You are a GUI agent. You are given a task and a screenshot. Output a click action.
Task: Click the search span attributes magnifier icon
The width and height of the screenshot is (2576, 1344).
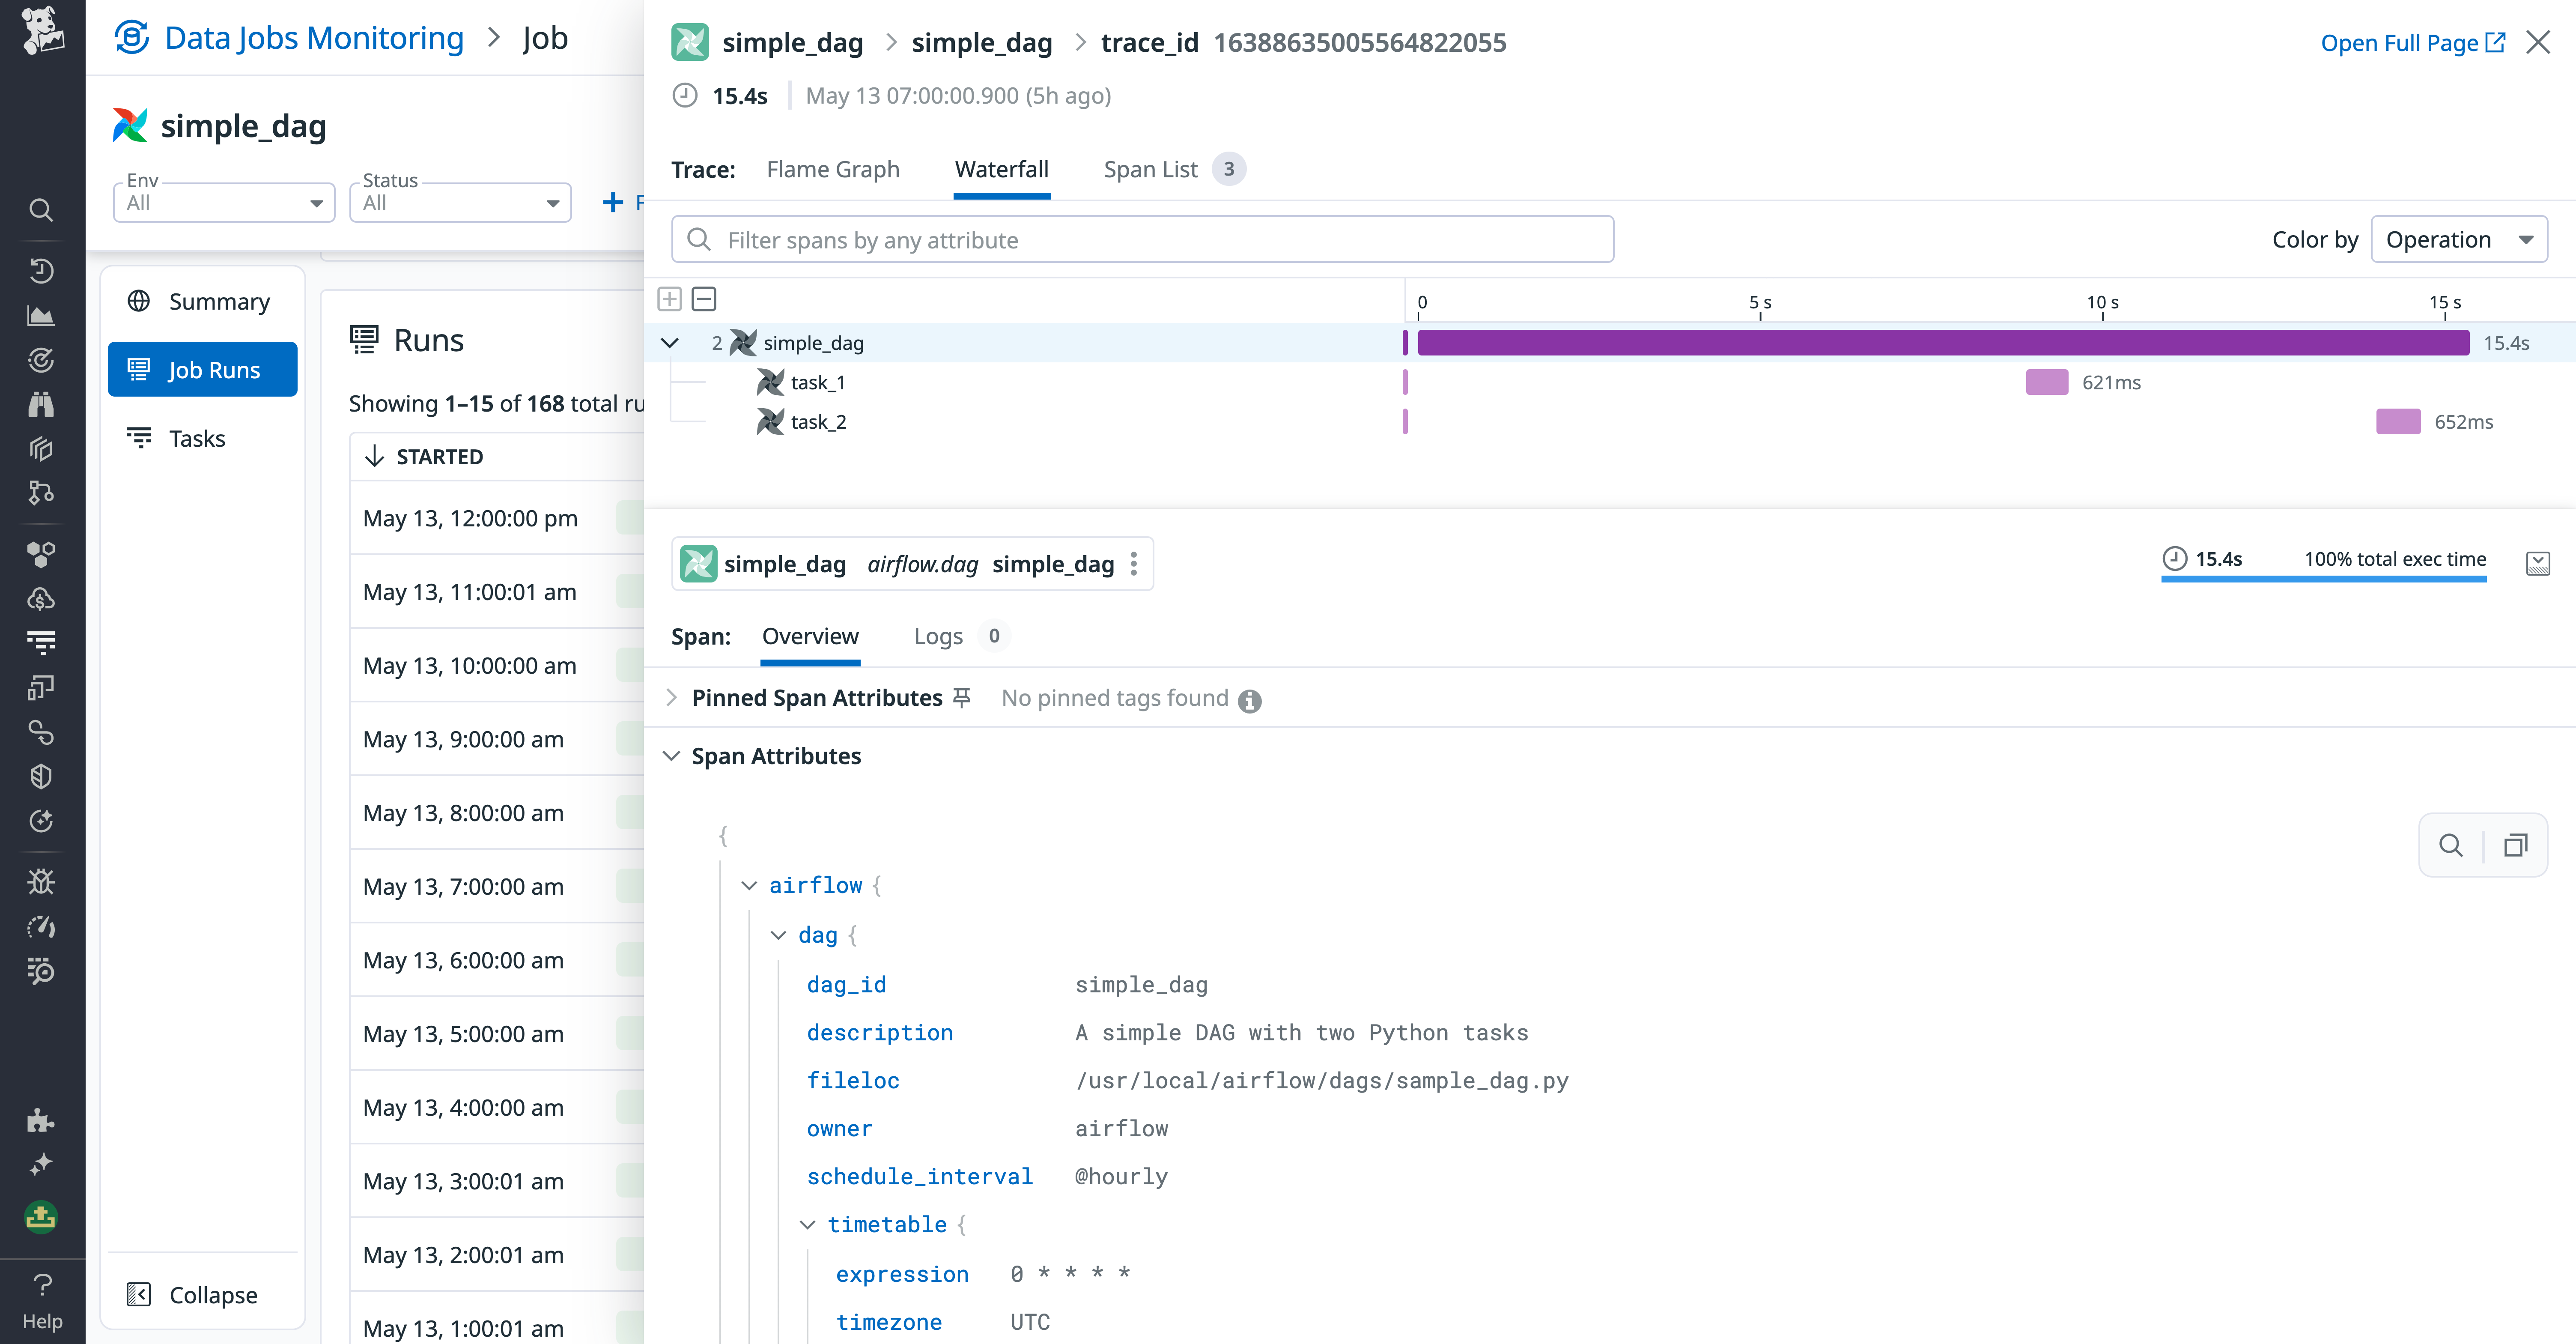[2450, 845]
